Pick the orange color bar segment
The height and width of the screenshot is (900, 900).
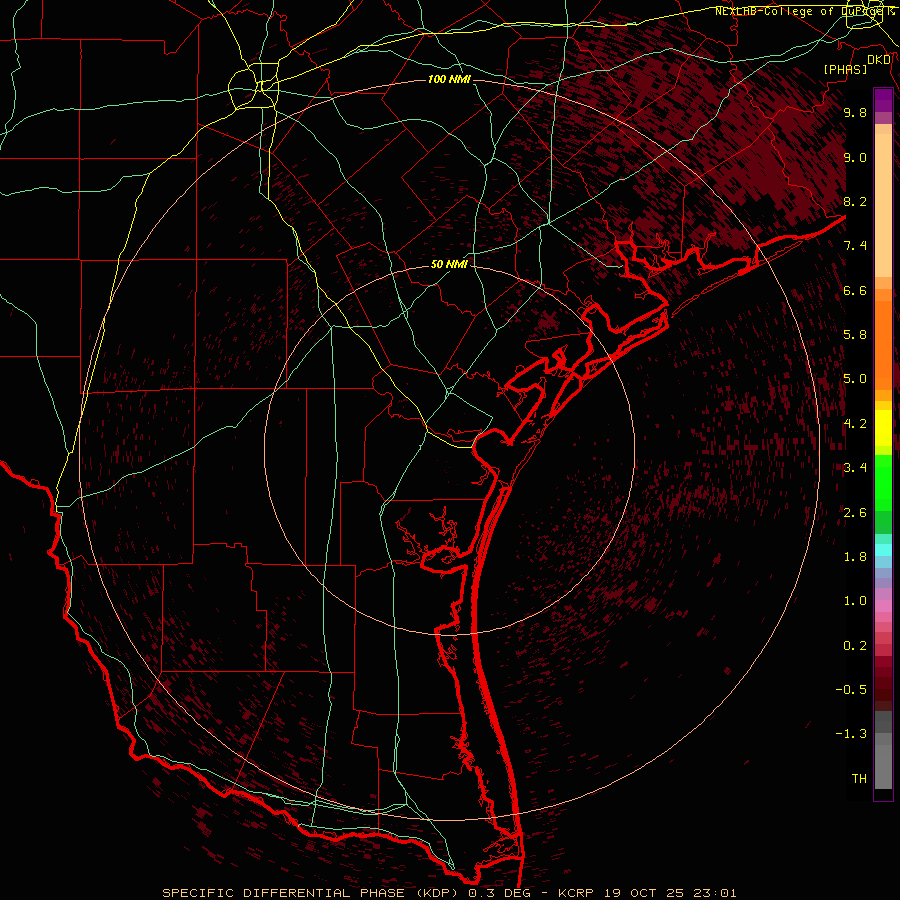[x=883, y=346]
